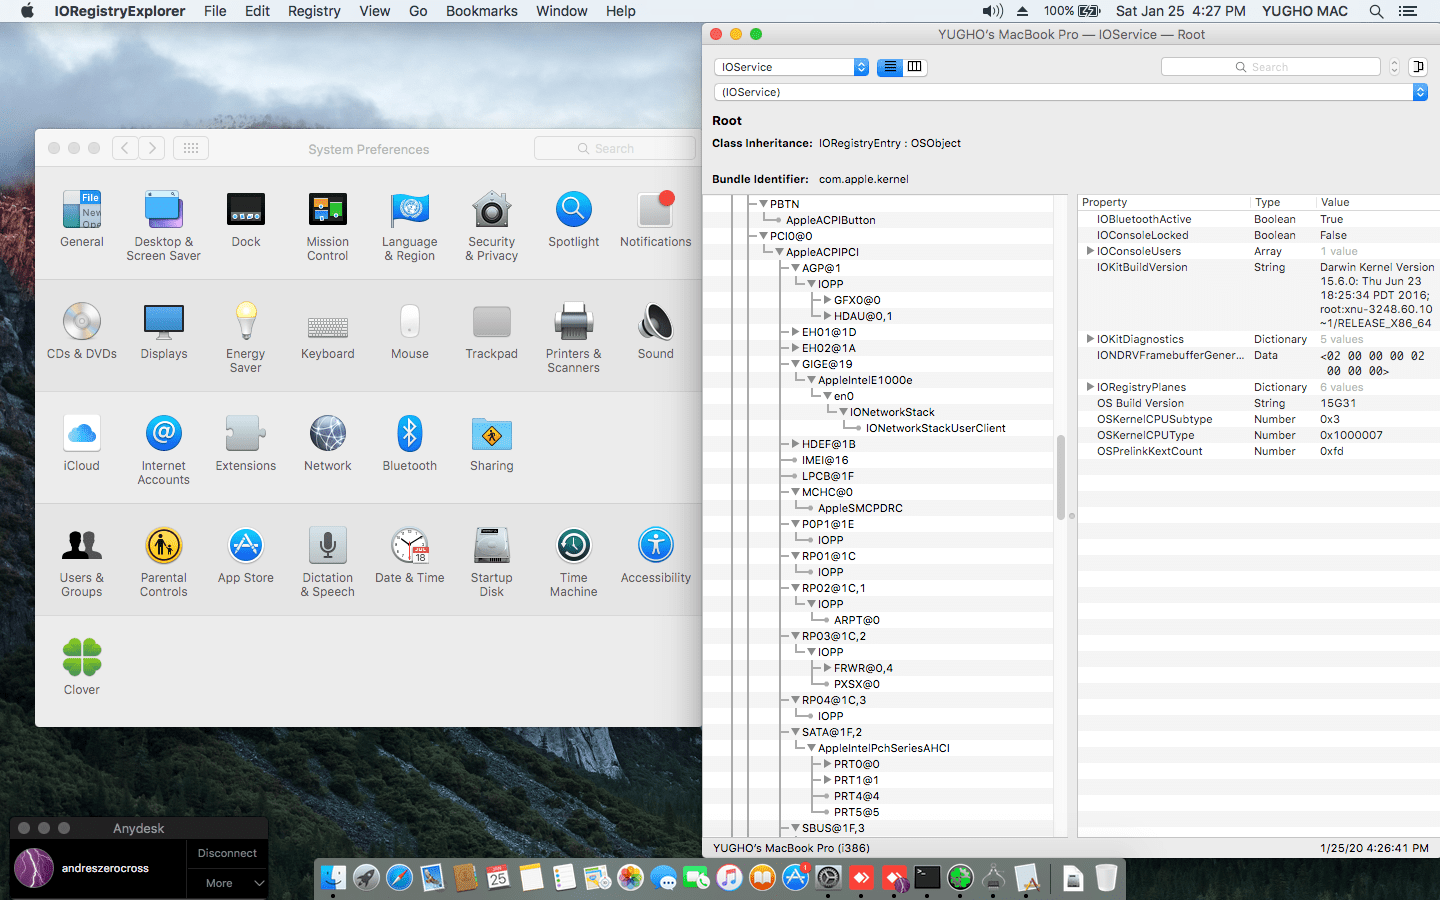The image size is (1440, 900).
Task: Open Trash in the Dock
Action: (1106, 878)
